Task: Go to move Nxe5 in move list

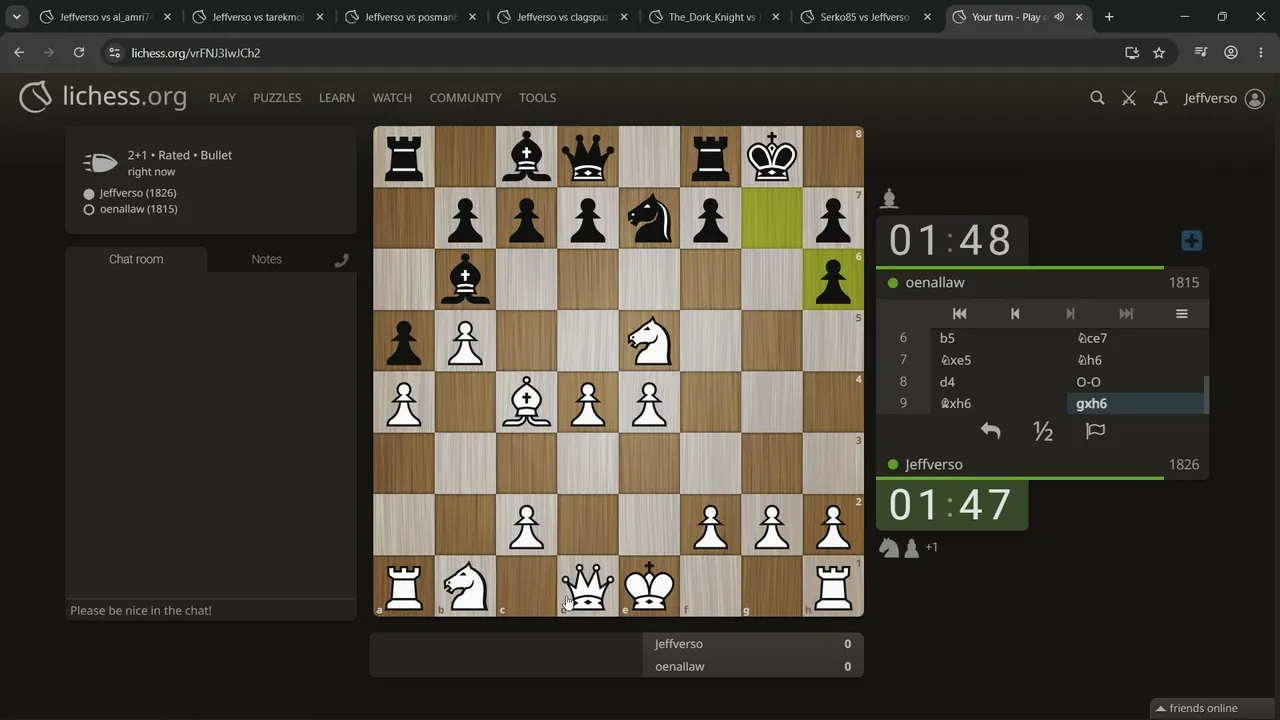Action: tap(1000, 360)
